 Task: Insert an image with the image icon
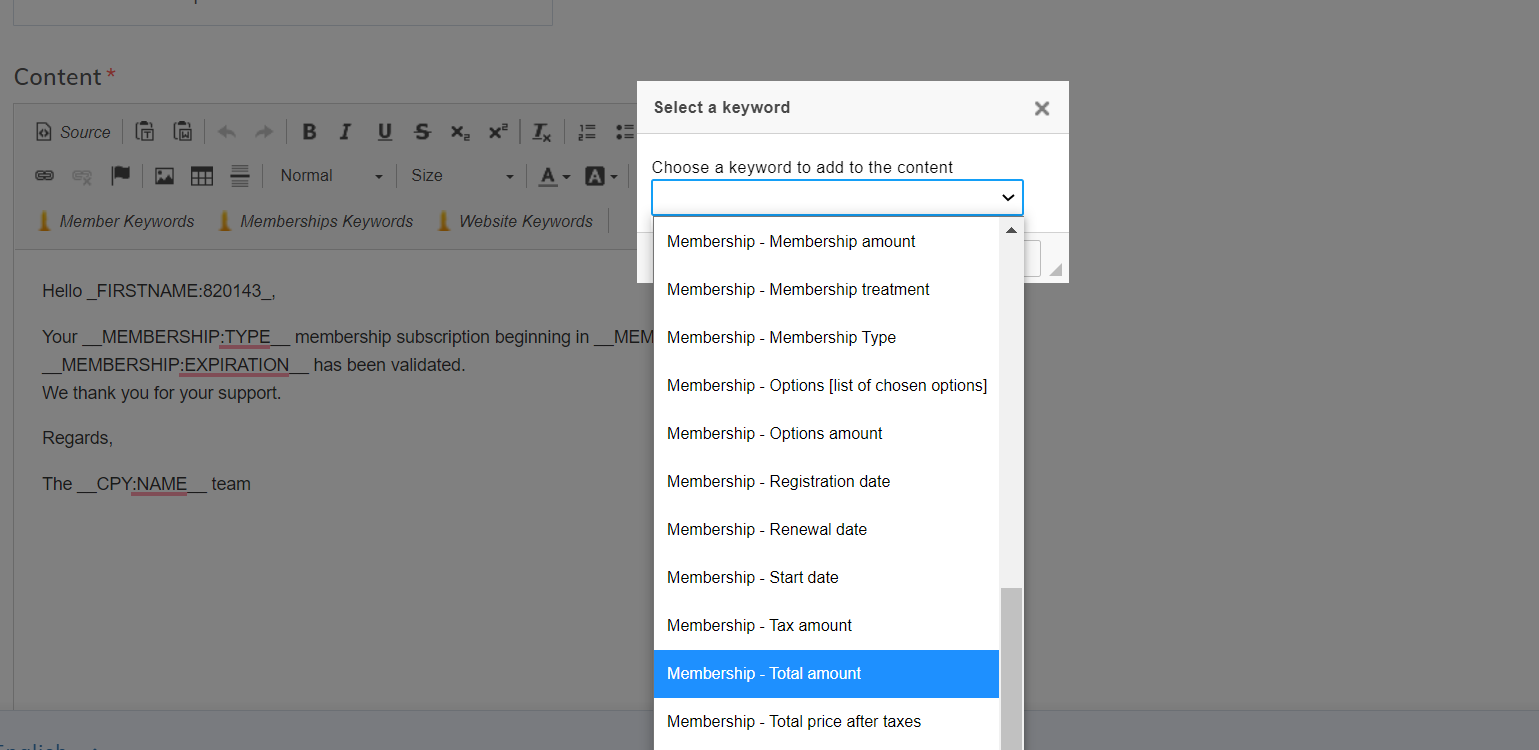[x=164, y=176]
